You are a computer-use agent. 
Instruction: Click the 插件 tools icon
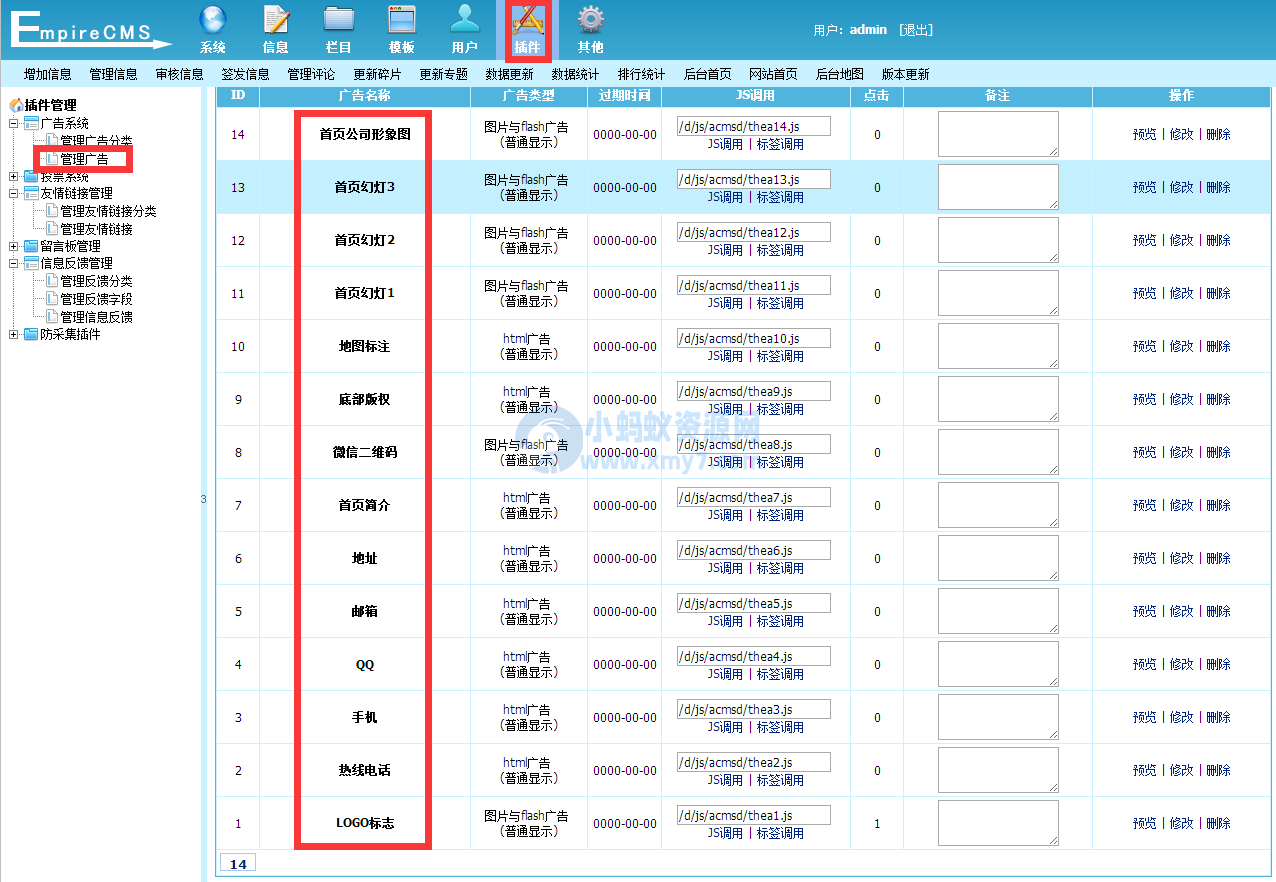pyautogui.click(x=527, y=20)
